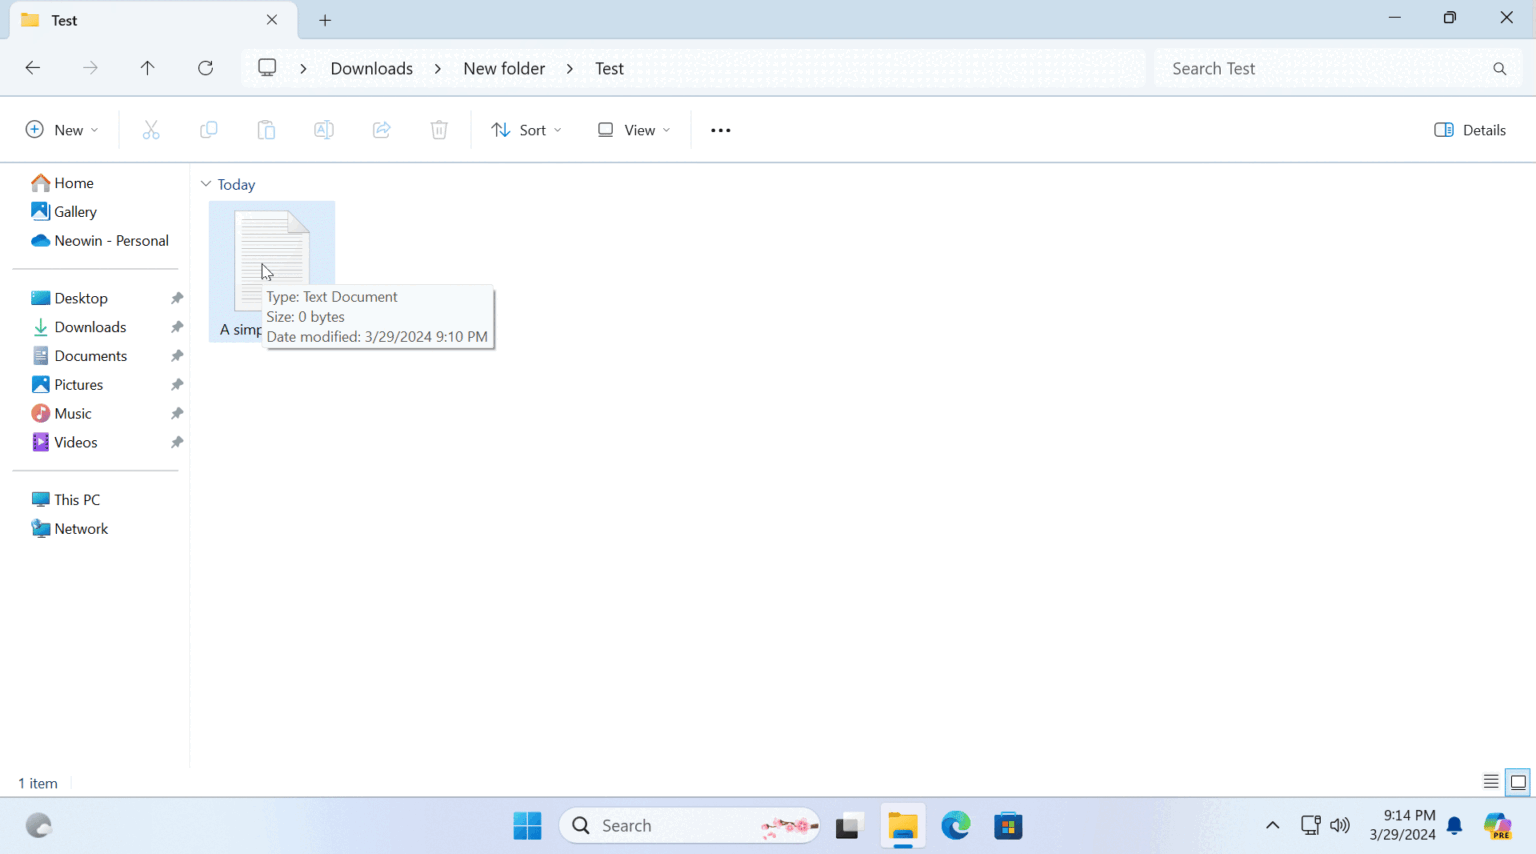
Task: Open the Sort dropdown
Action: [525, 129]
